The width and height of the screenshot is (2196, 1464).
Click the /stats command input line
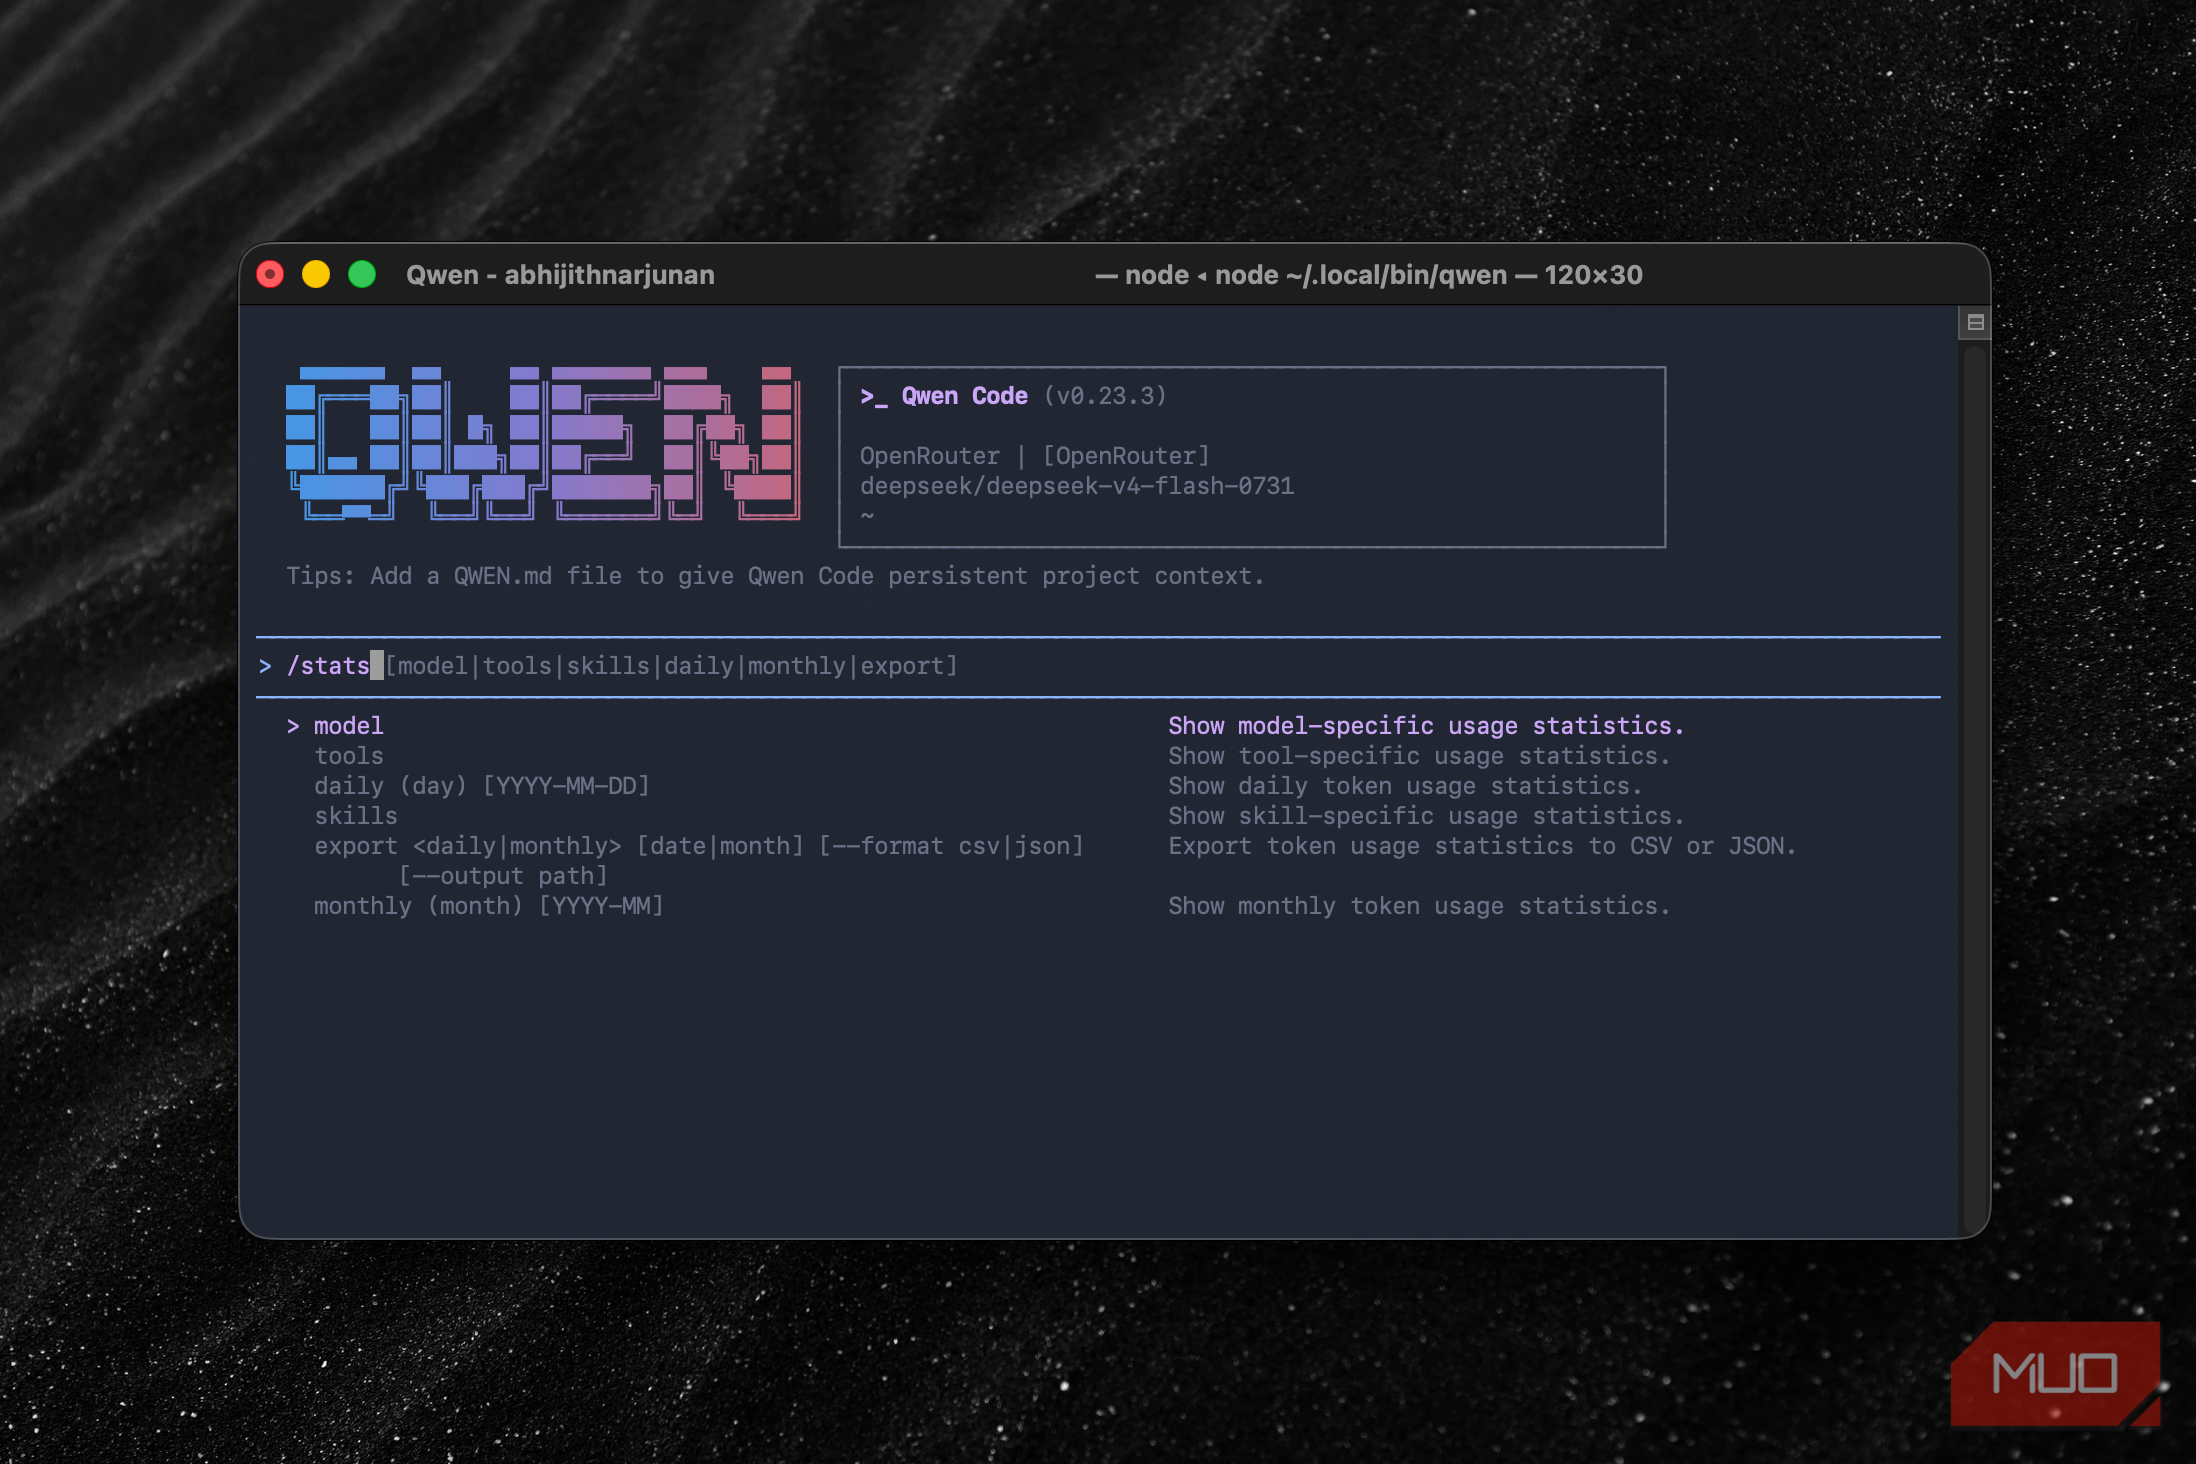(x=1097, y=666)
